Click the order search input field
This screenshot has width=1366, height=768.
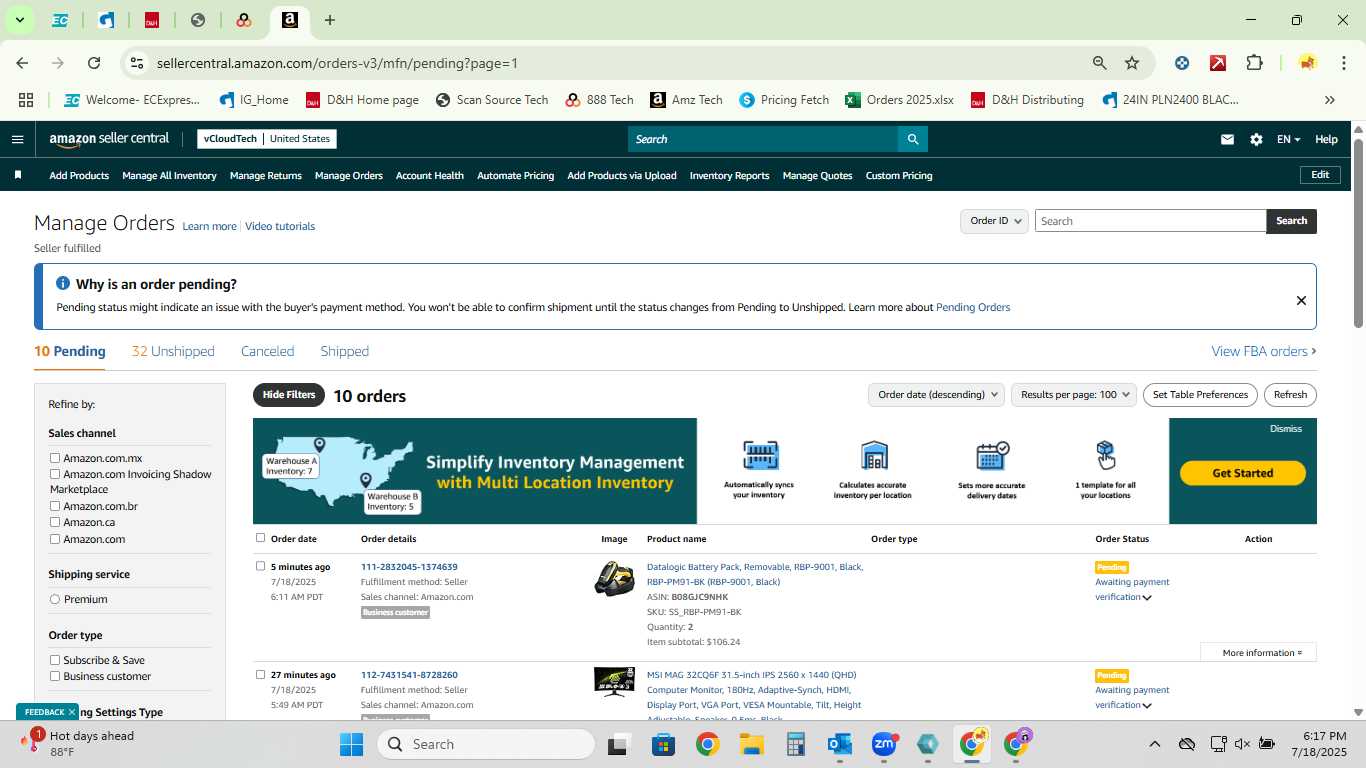(x=1150, y=221)
